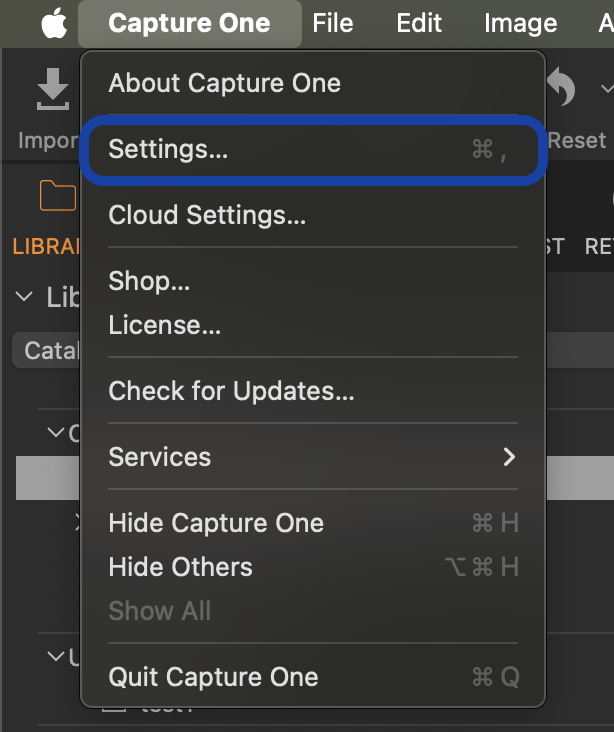The width and height of the screenshot is (614, 732).
Task: Collapse the Library panel chevron
Action: point(24,296)
